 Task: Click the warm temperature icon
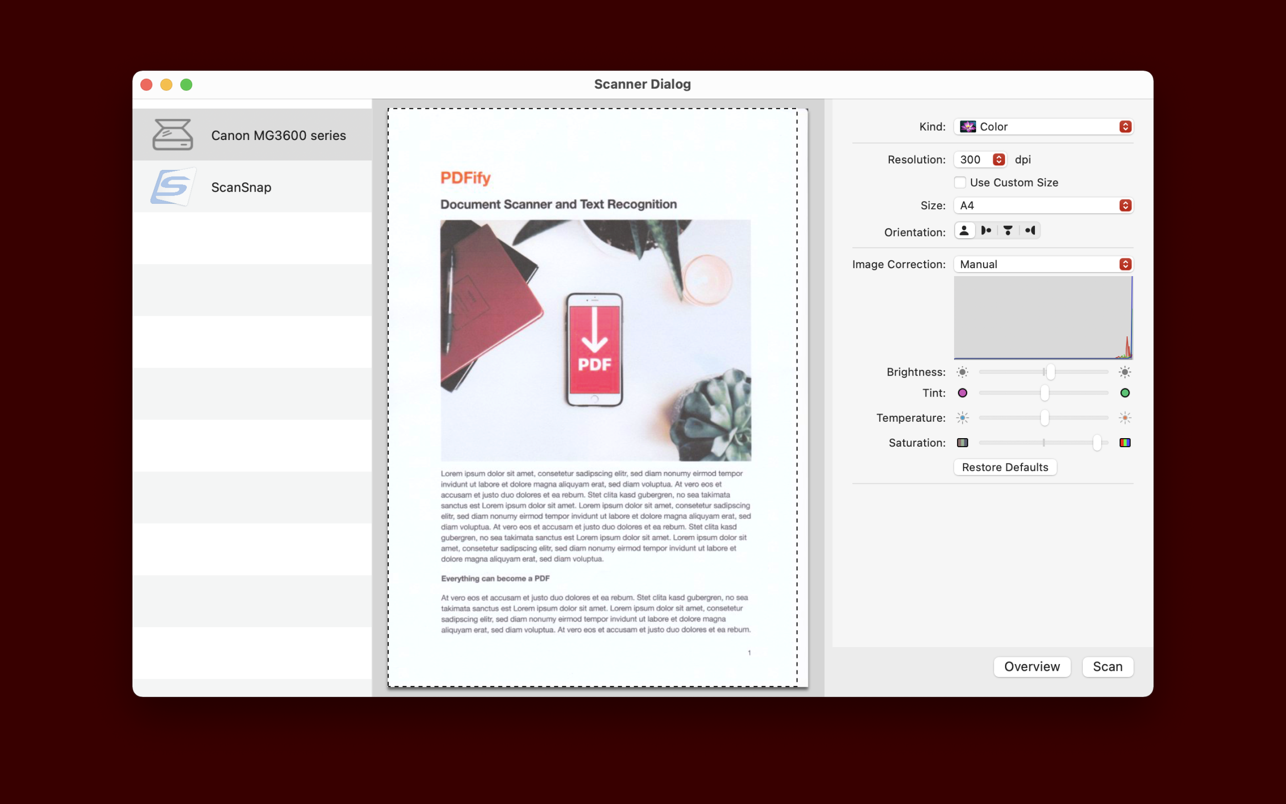pyautogui.click(x=1125, y=418)
